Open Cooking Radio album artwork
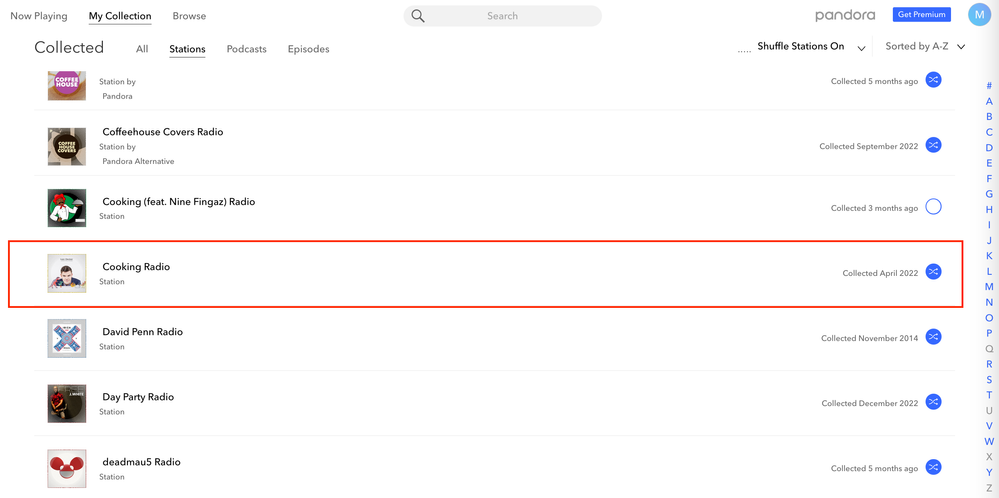The height and width of the screenshot is (498, 999). click(67, 273)
